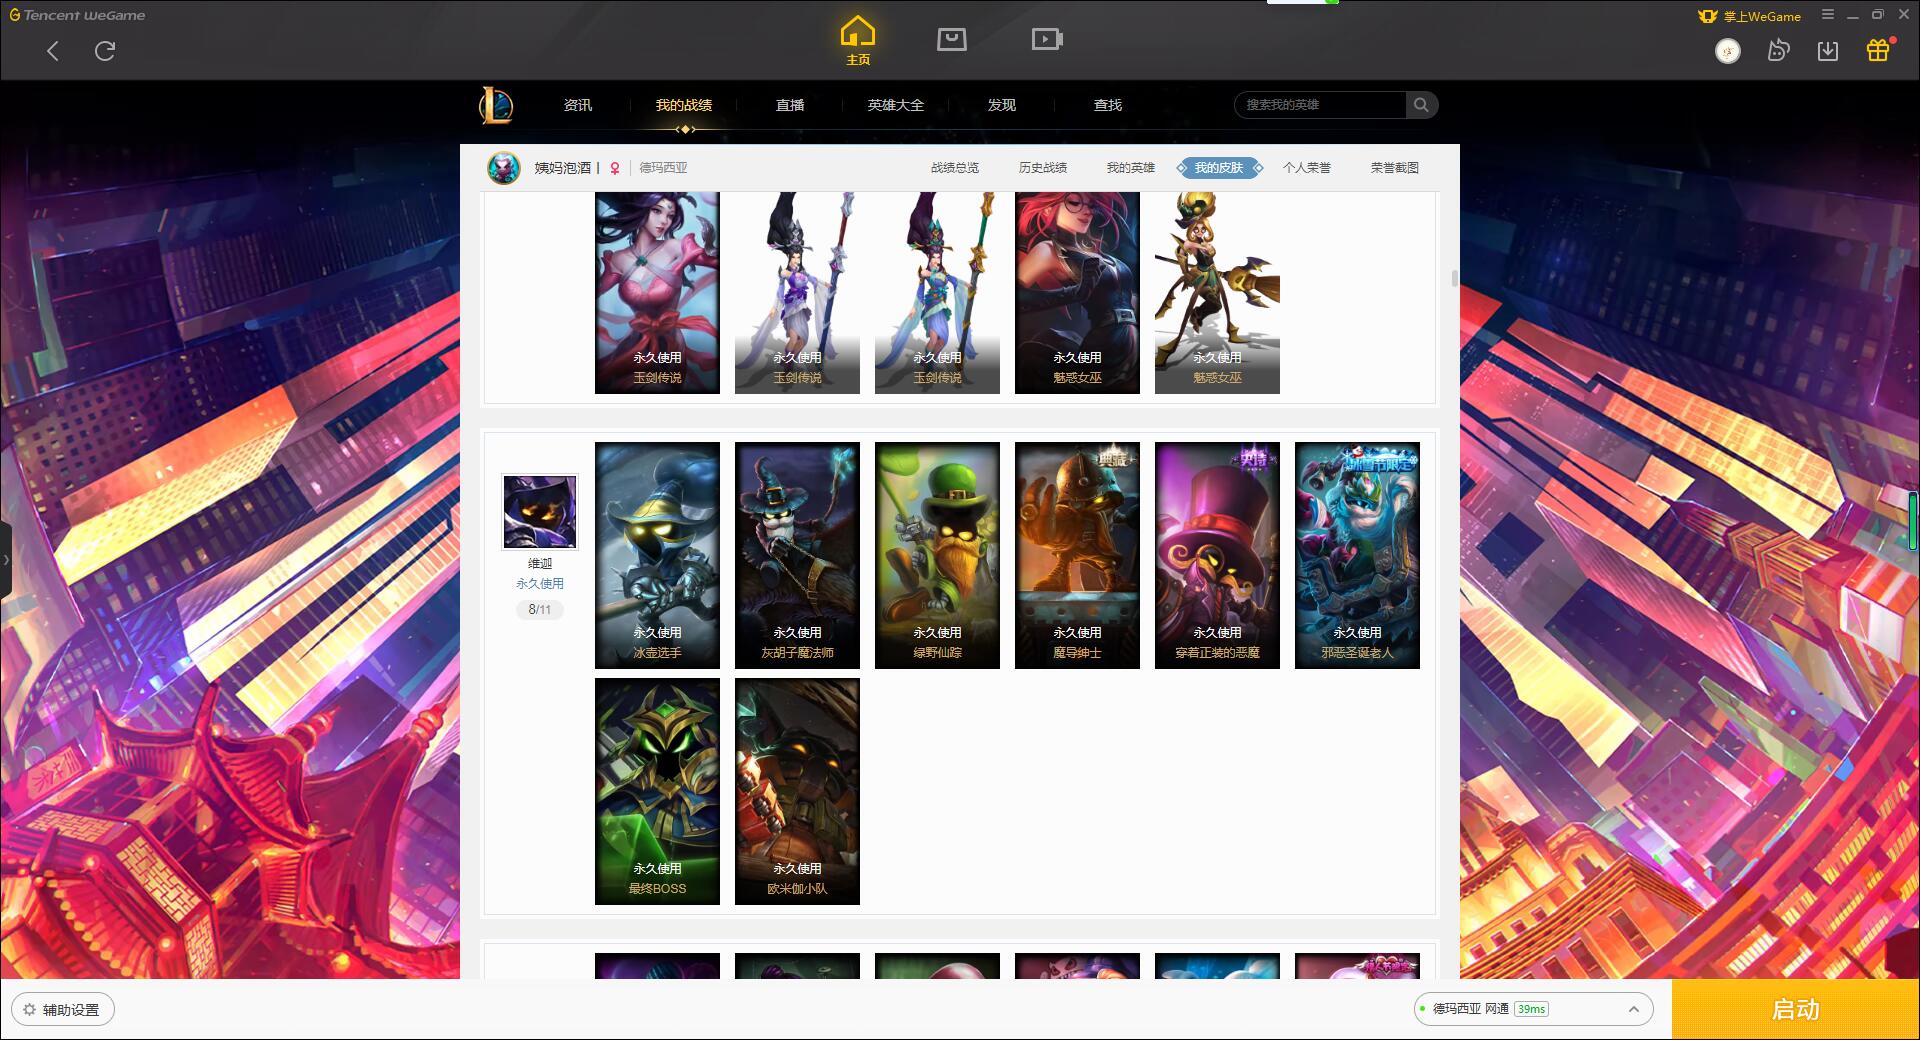Open the video live icon
The width and height of the screenshot is (1920, 1040).
coord(1047,39)
